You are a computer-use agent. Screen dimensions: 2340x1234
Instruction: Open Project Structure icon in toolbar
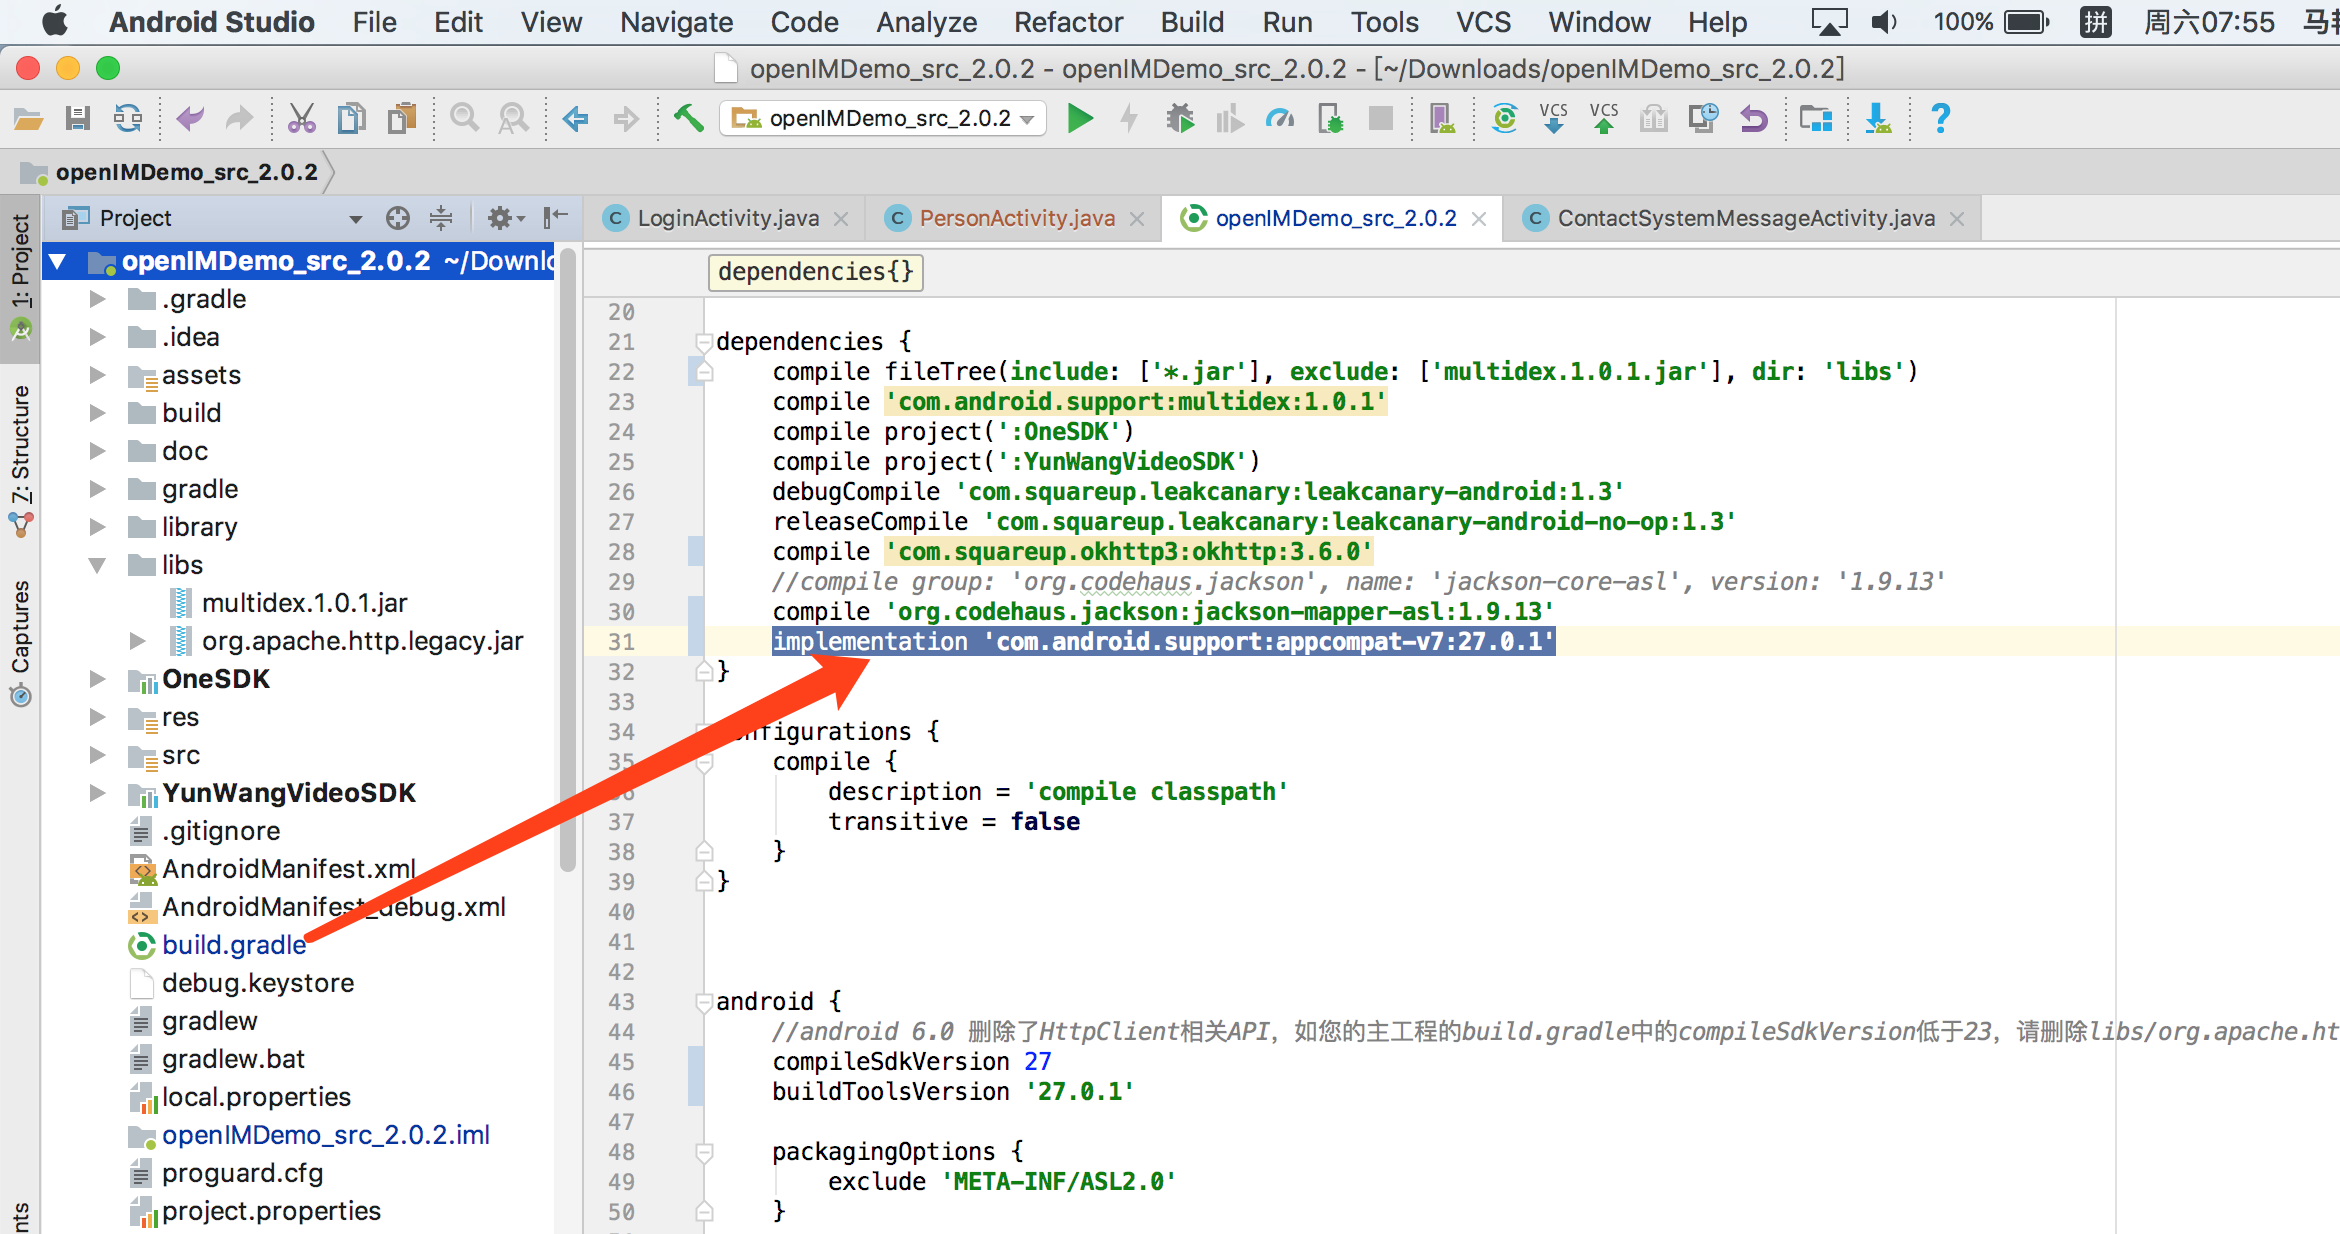click(1816, 119)
